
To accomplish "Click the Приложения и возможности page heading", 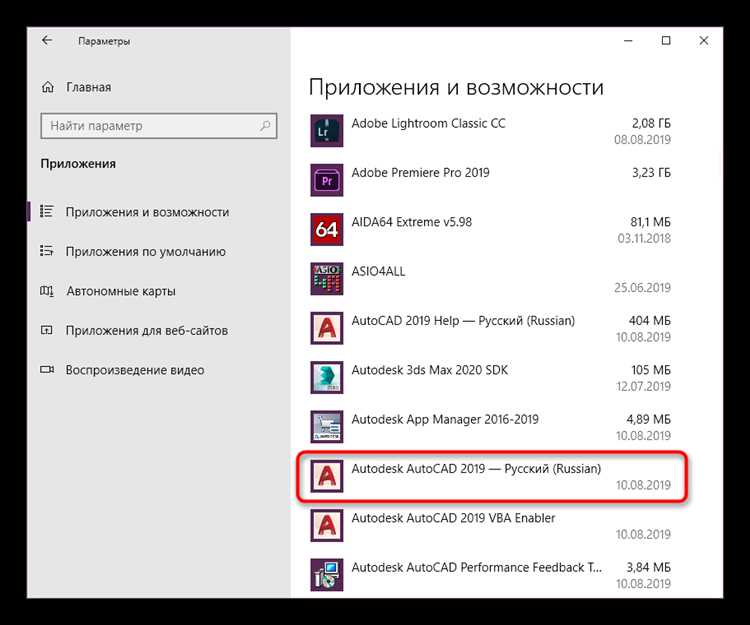I will click(456, 88).
